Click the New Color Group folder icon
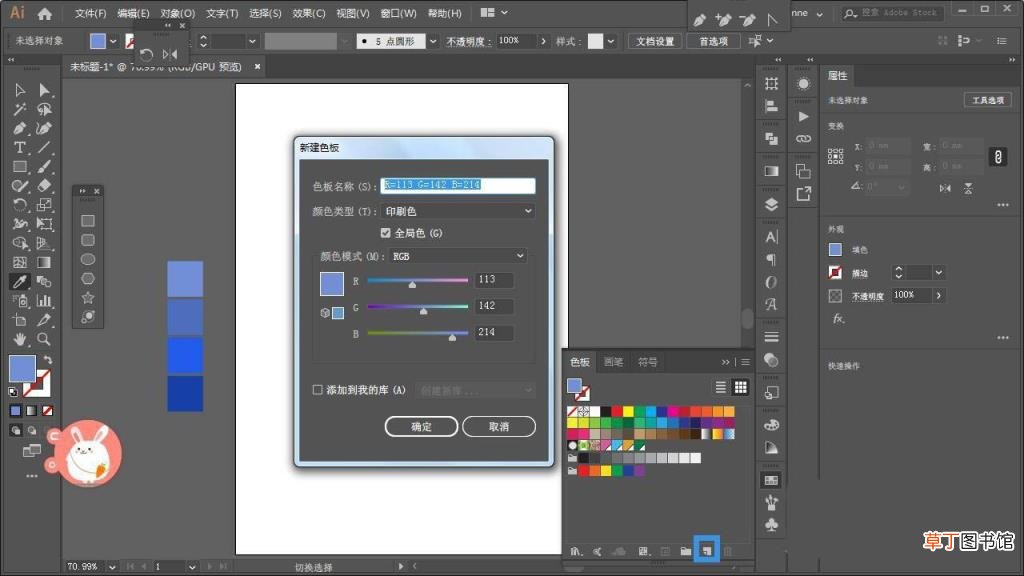This screenshot has width=1024, height=576. tap(685, 551)
